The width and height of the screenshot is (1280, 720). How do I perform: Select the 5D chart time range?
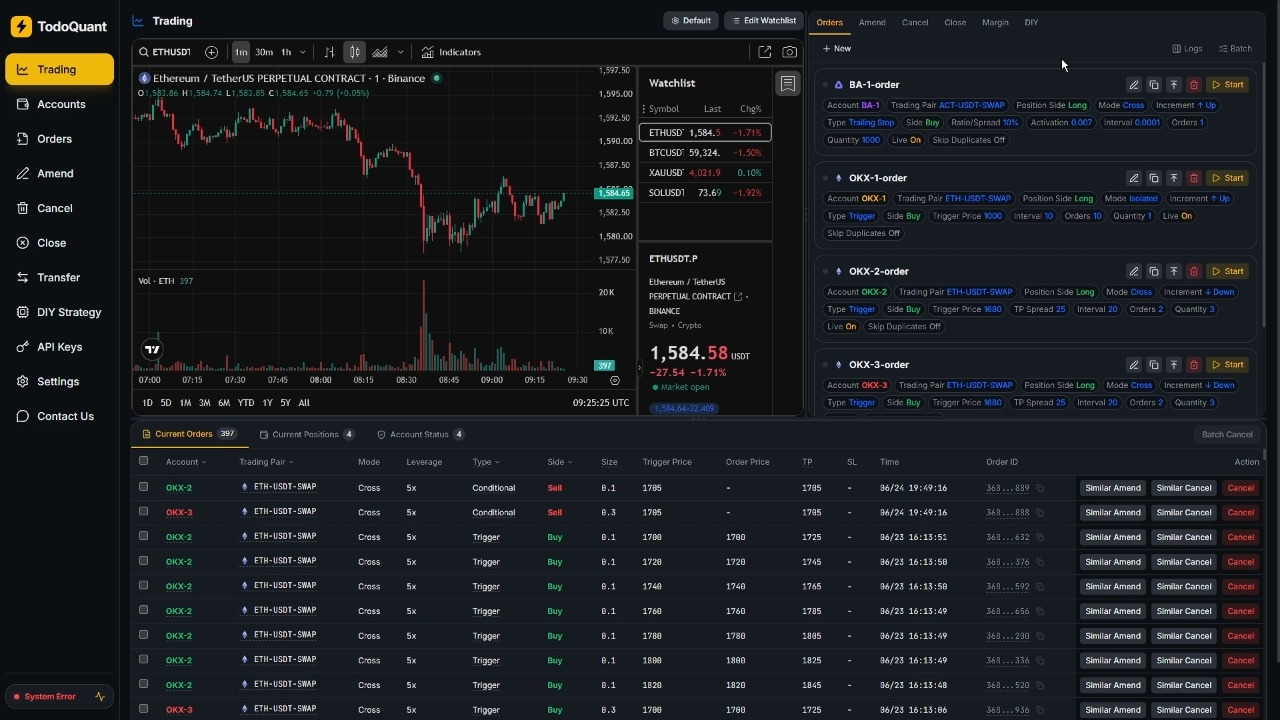(166, 403)
